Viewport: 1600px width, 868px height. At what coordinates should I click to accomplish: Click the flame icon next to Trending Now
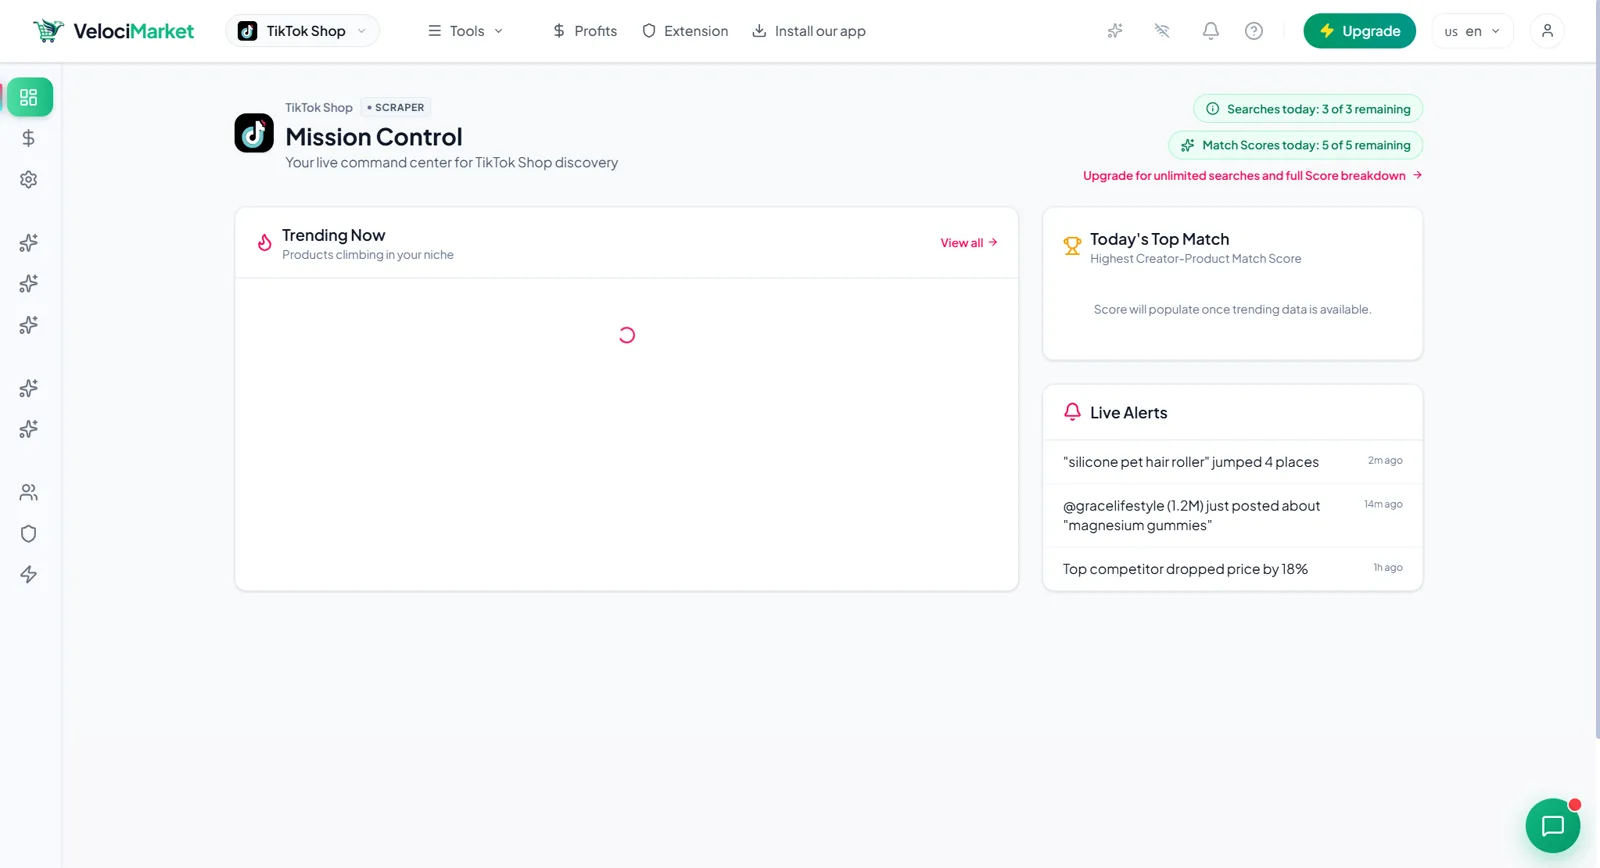coord(265,243)
